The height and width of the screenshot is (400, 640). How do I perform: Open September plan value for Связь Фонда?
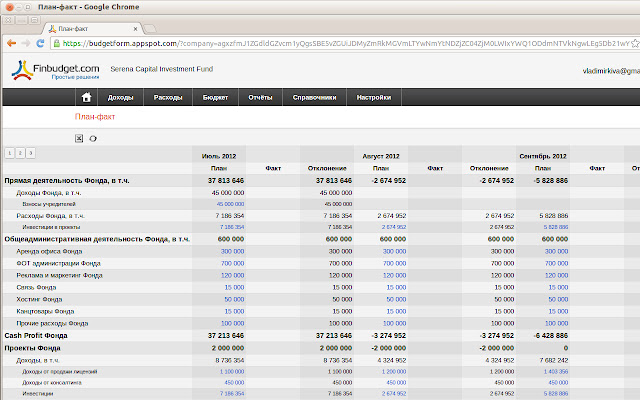(x=558, y=287)
